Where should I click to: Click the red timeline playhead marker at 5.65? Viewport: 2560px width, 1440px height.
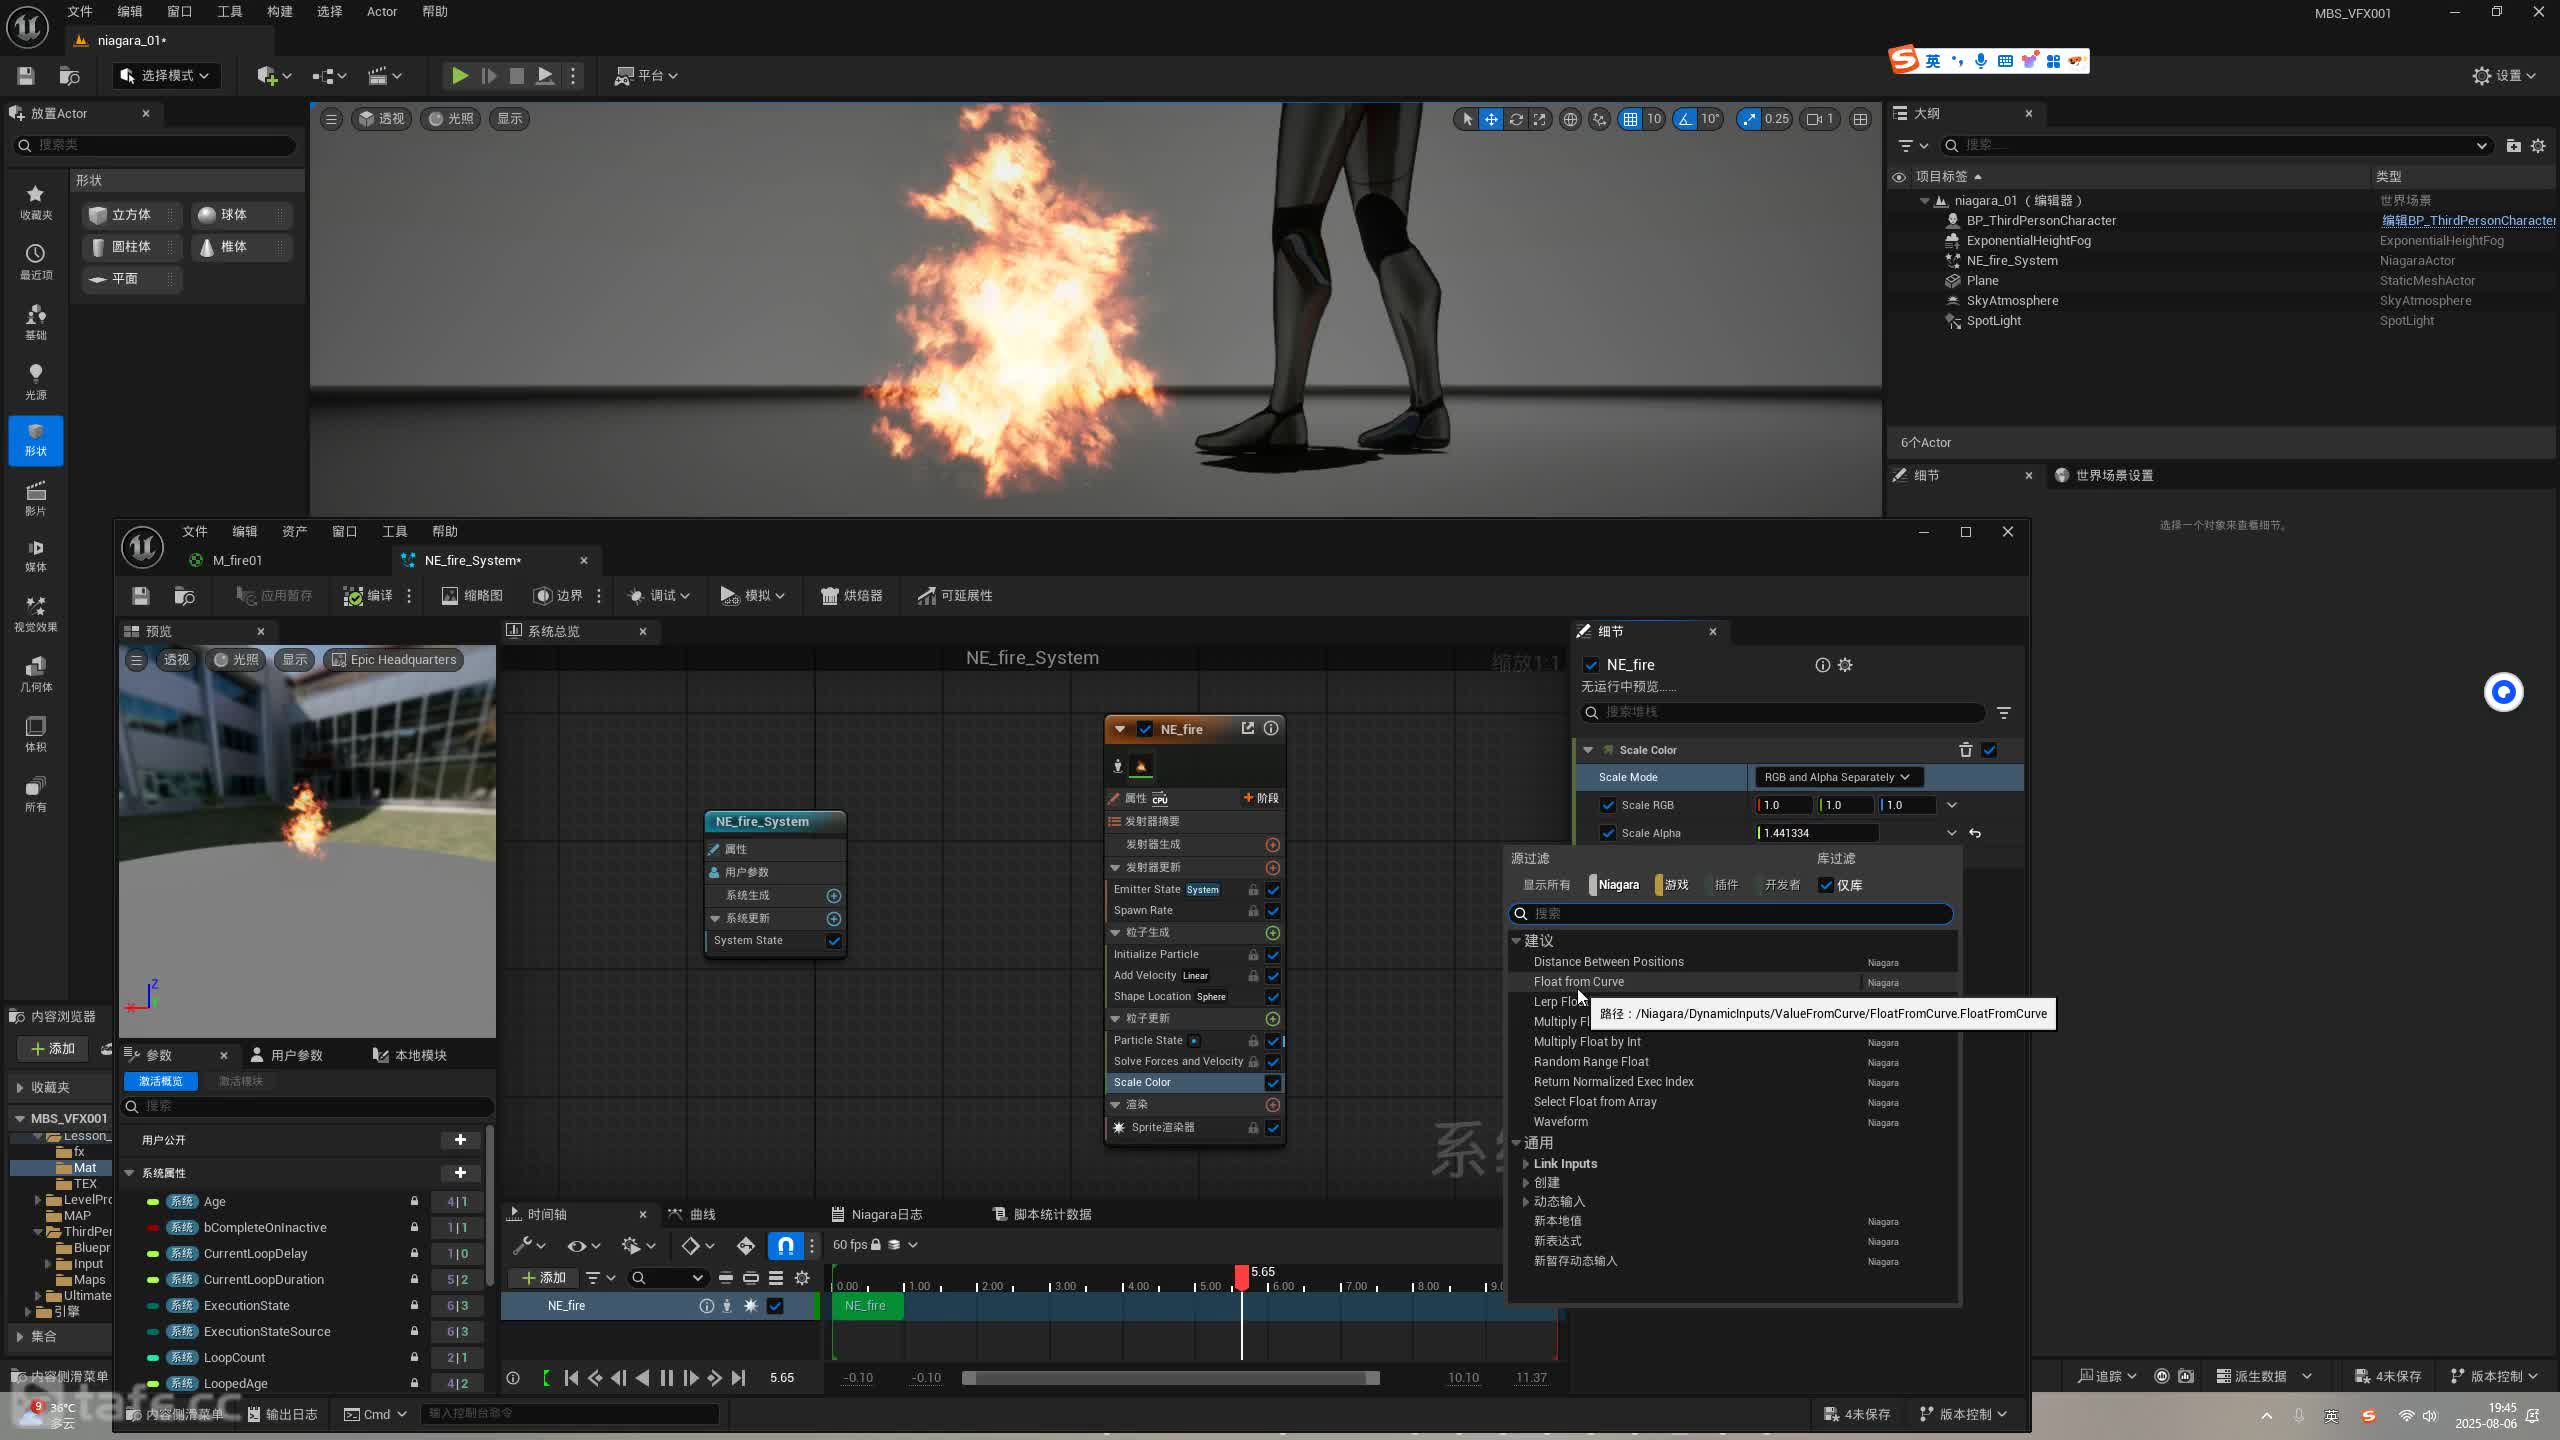click(1242, 1277)
